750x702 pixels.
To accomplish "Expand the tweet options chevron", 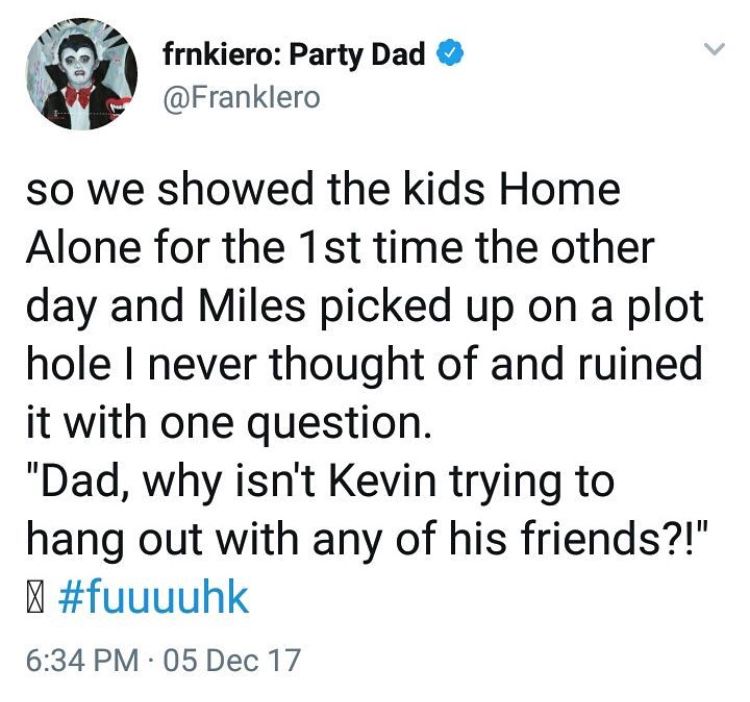I will [714, 48].
